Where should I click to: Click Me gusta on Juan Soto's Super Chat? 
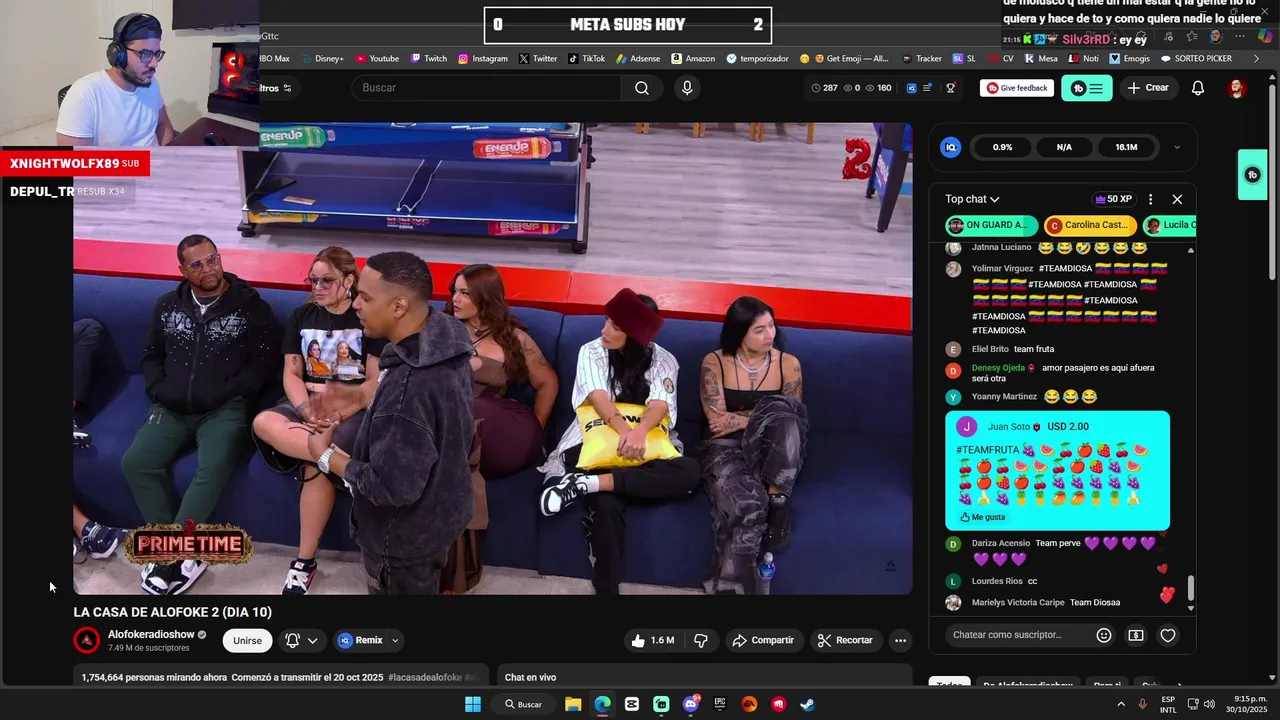[983, 517]
